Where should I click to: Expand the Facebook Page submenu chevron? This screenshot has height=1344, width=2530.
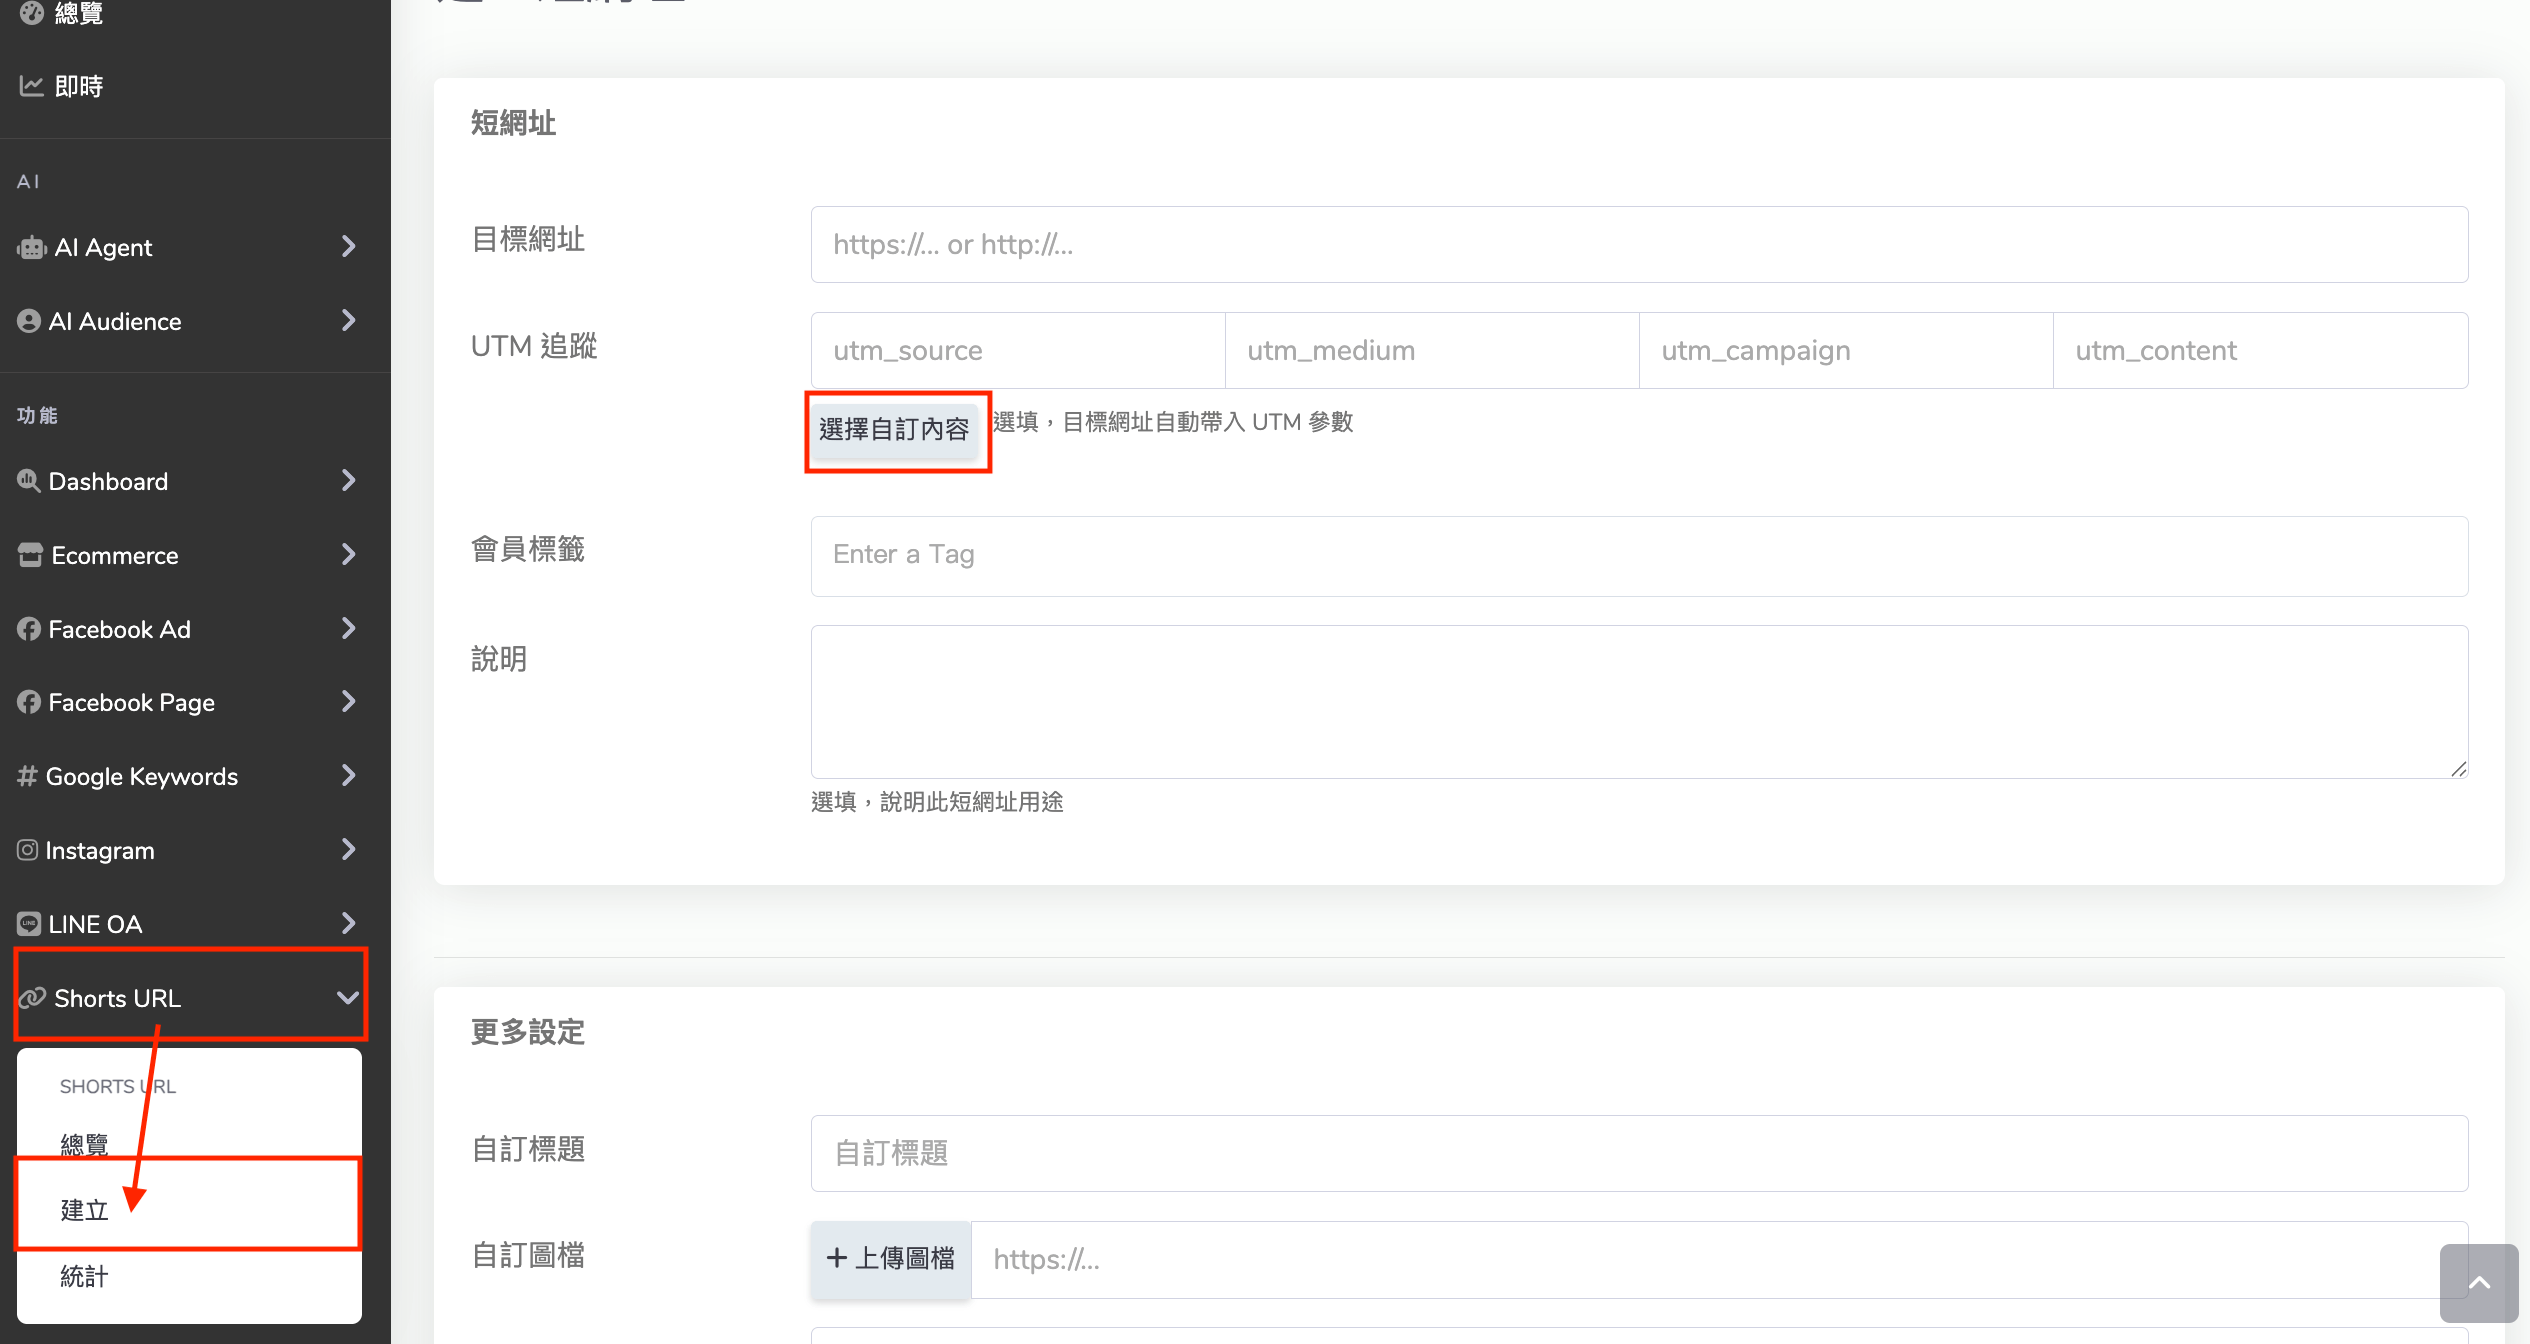[348, 702]
